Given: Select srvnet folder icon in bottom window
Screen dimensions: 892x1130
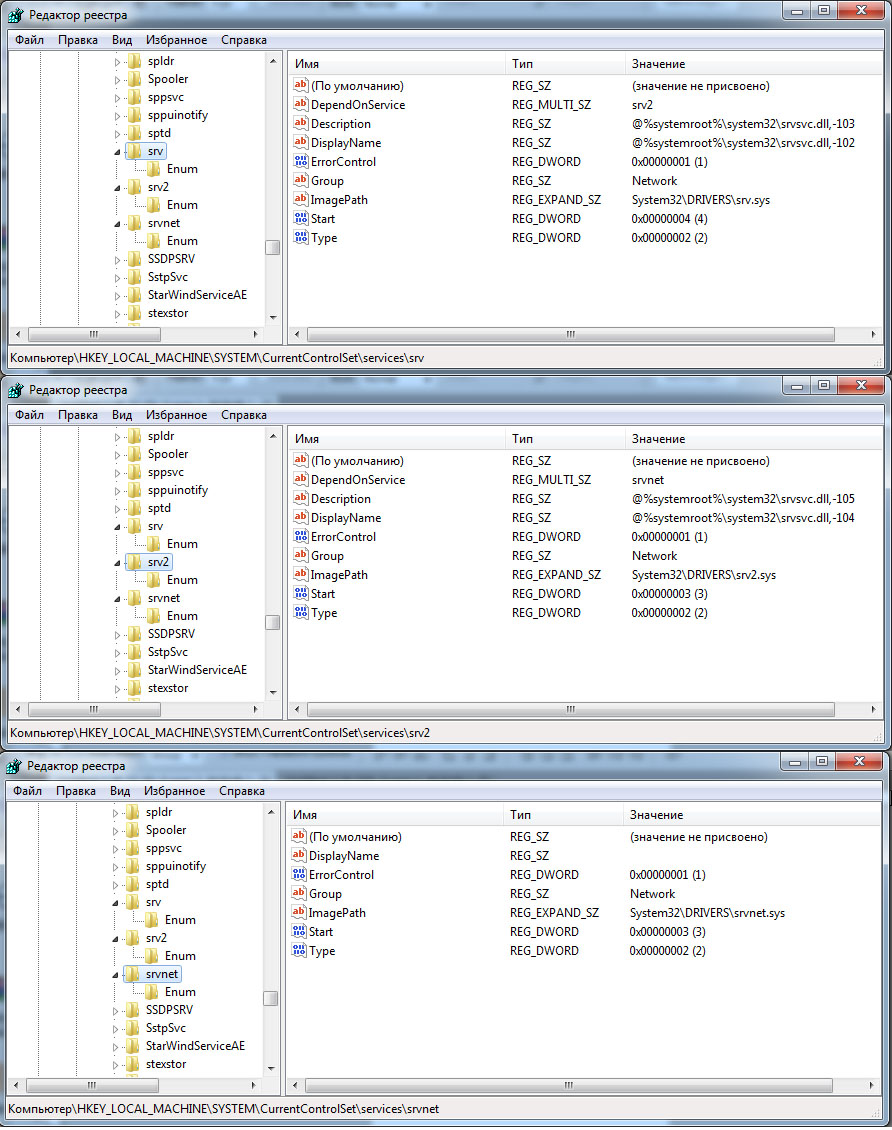Looking at the screenshot, I should click(x=133, y=974).
